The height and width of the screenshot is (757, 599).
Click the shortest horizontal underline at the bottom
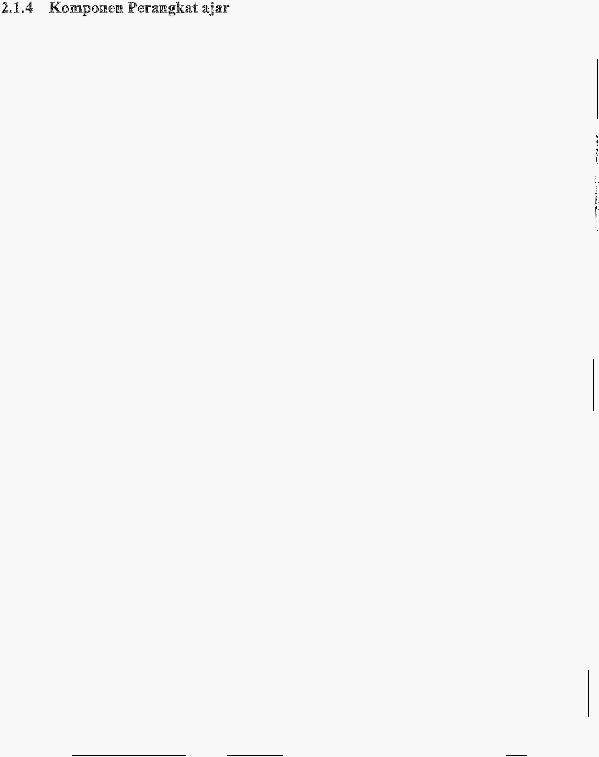coord(516,755)
